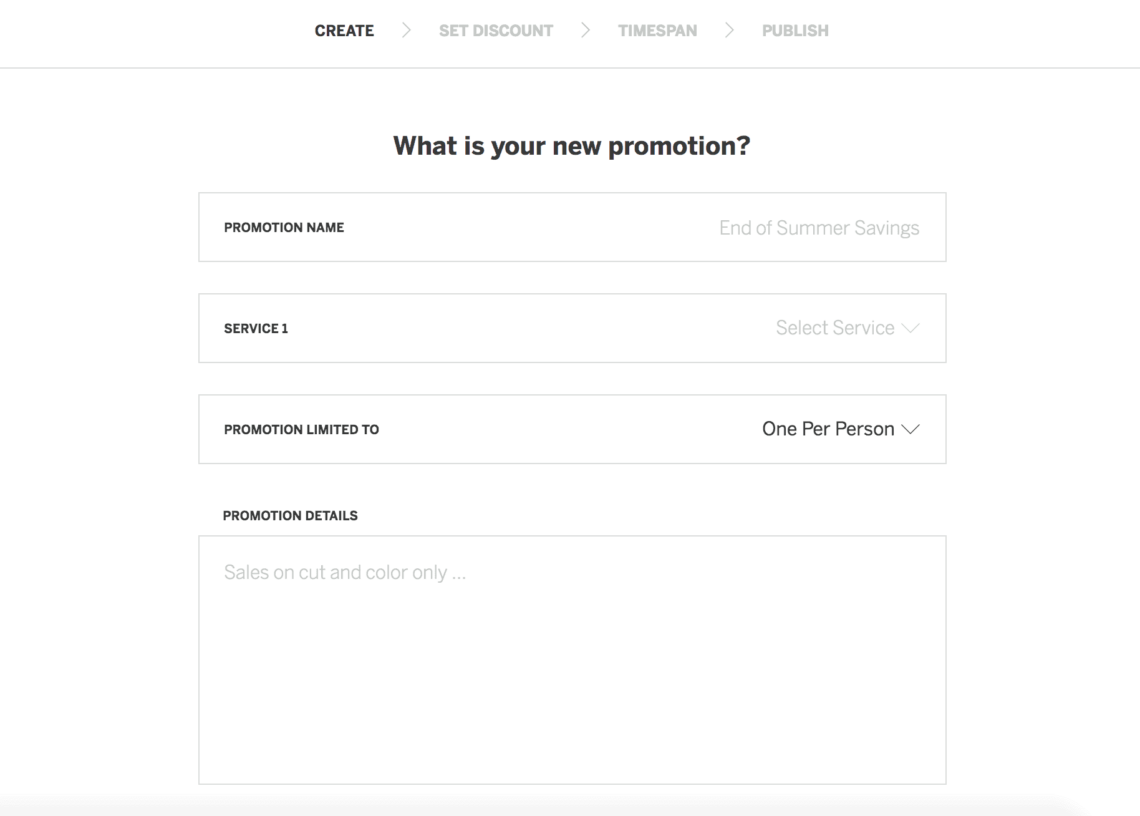Click the chevron arrow after CREATE step
Viewport: 1140px width, 816px height.
(407, 30)
